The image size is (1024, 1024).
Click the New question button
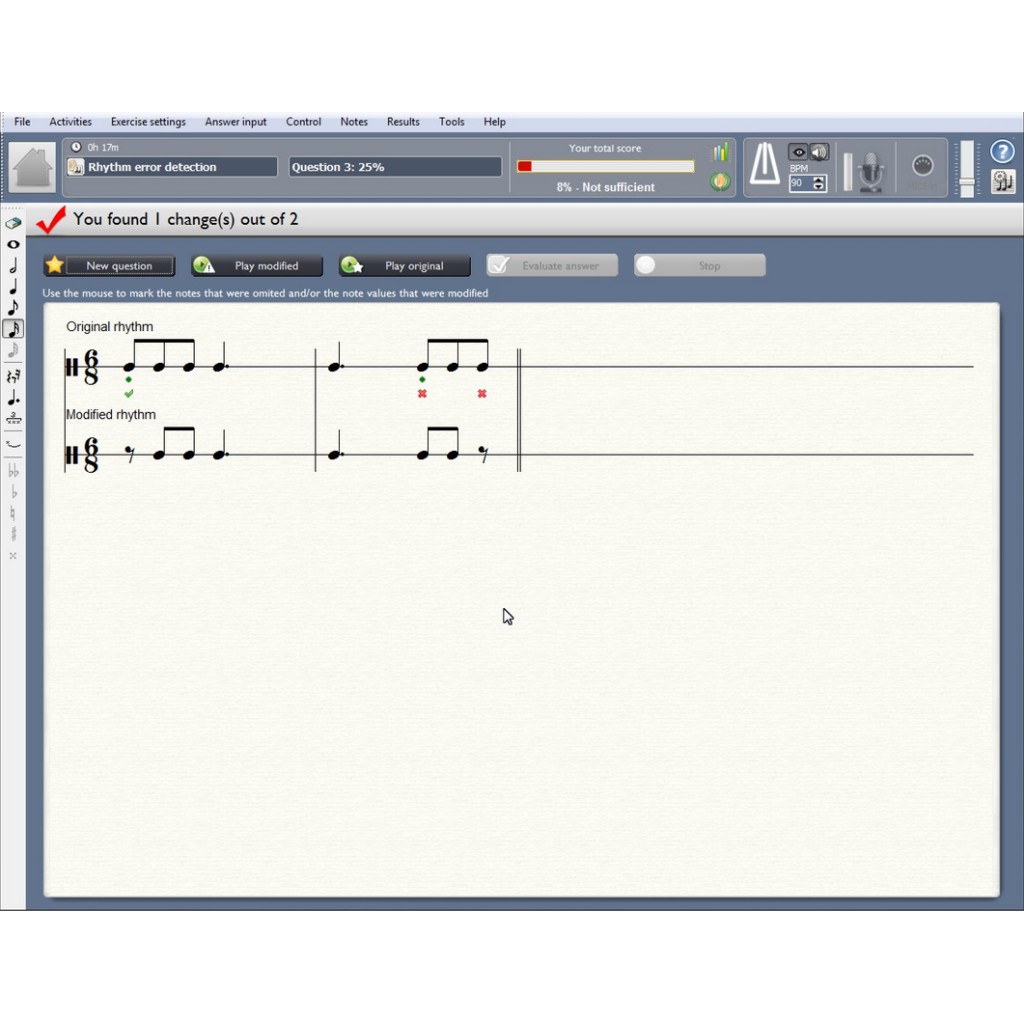click(x=110, y=266)
